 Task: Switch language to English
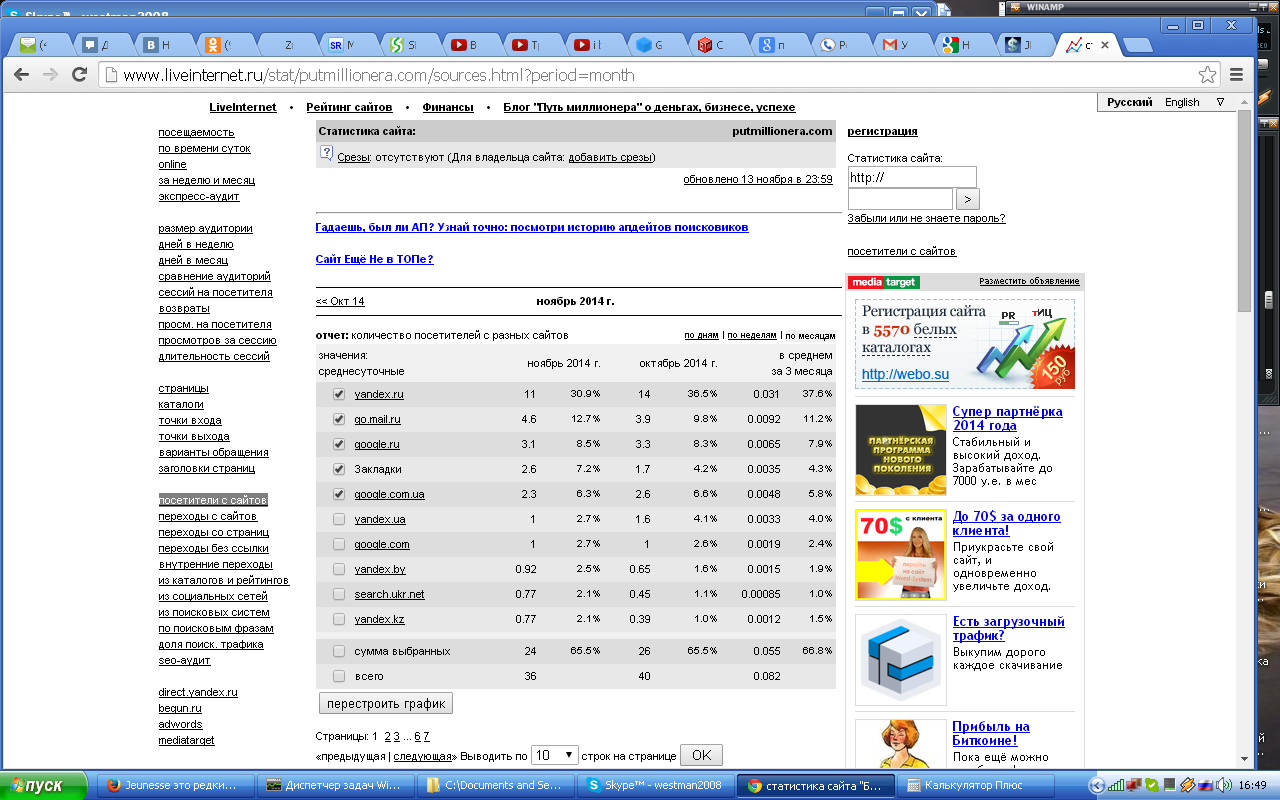point(1182,102)
